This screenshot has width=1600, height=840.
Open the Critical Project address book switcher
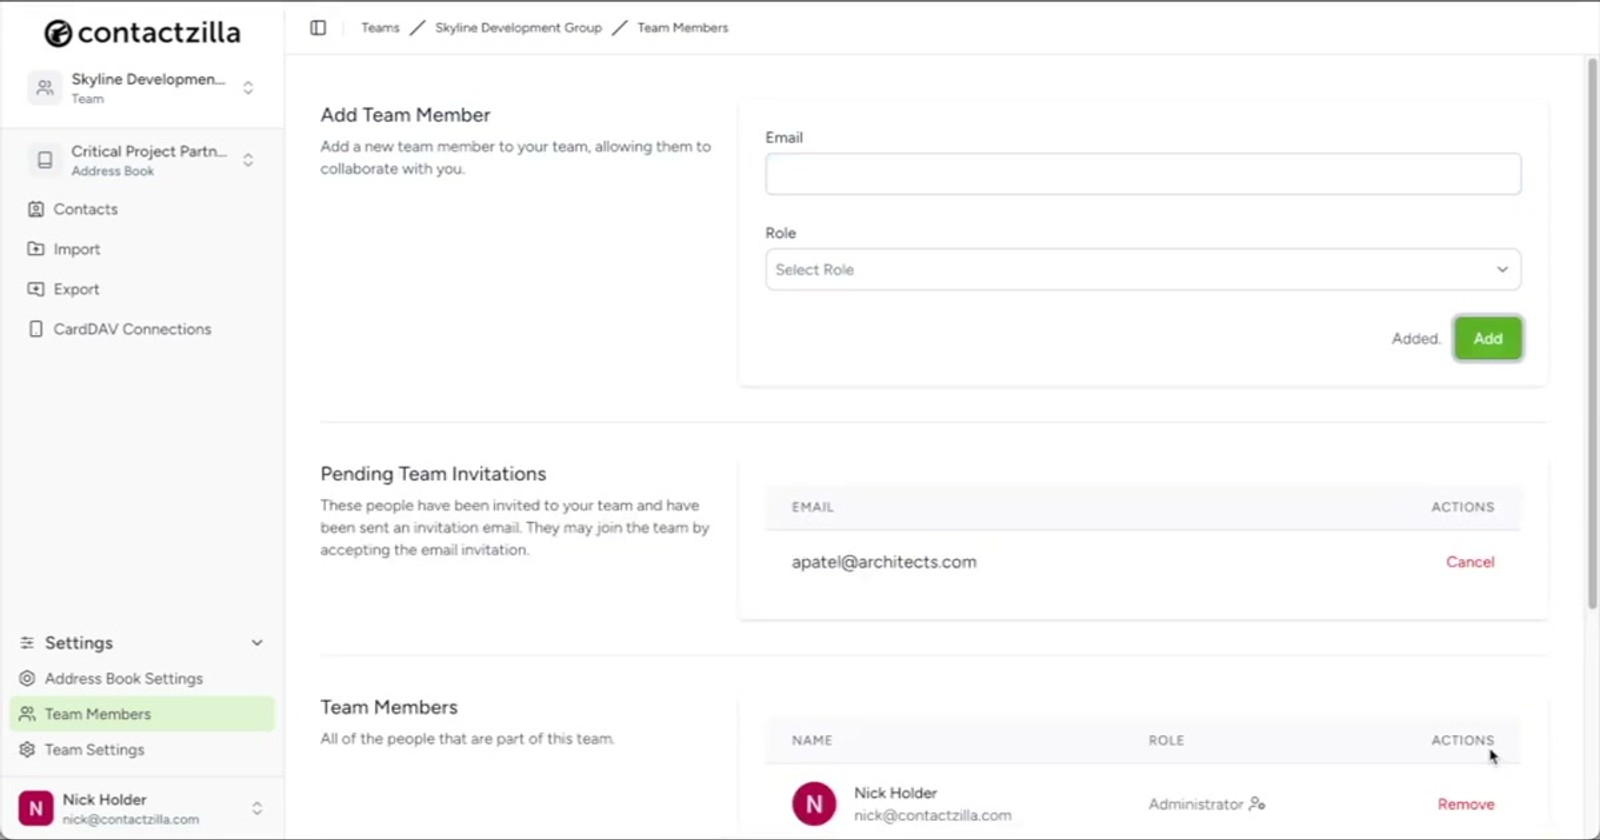[x=248, y=160]
